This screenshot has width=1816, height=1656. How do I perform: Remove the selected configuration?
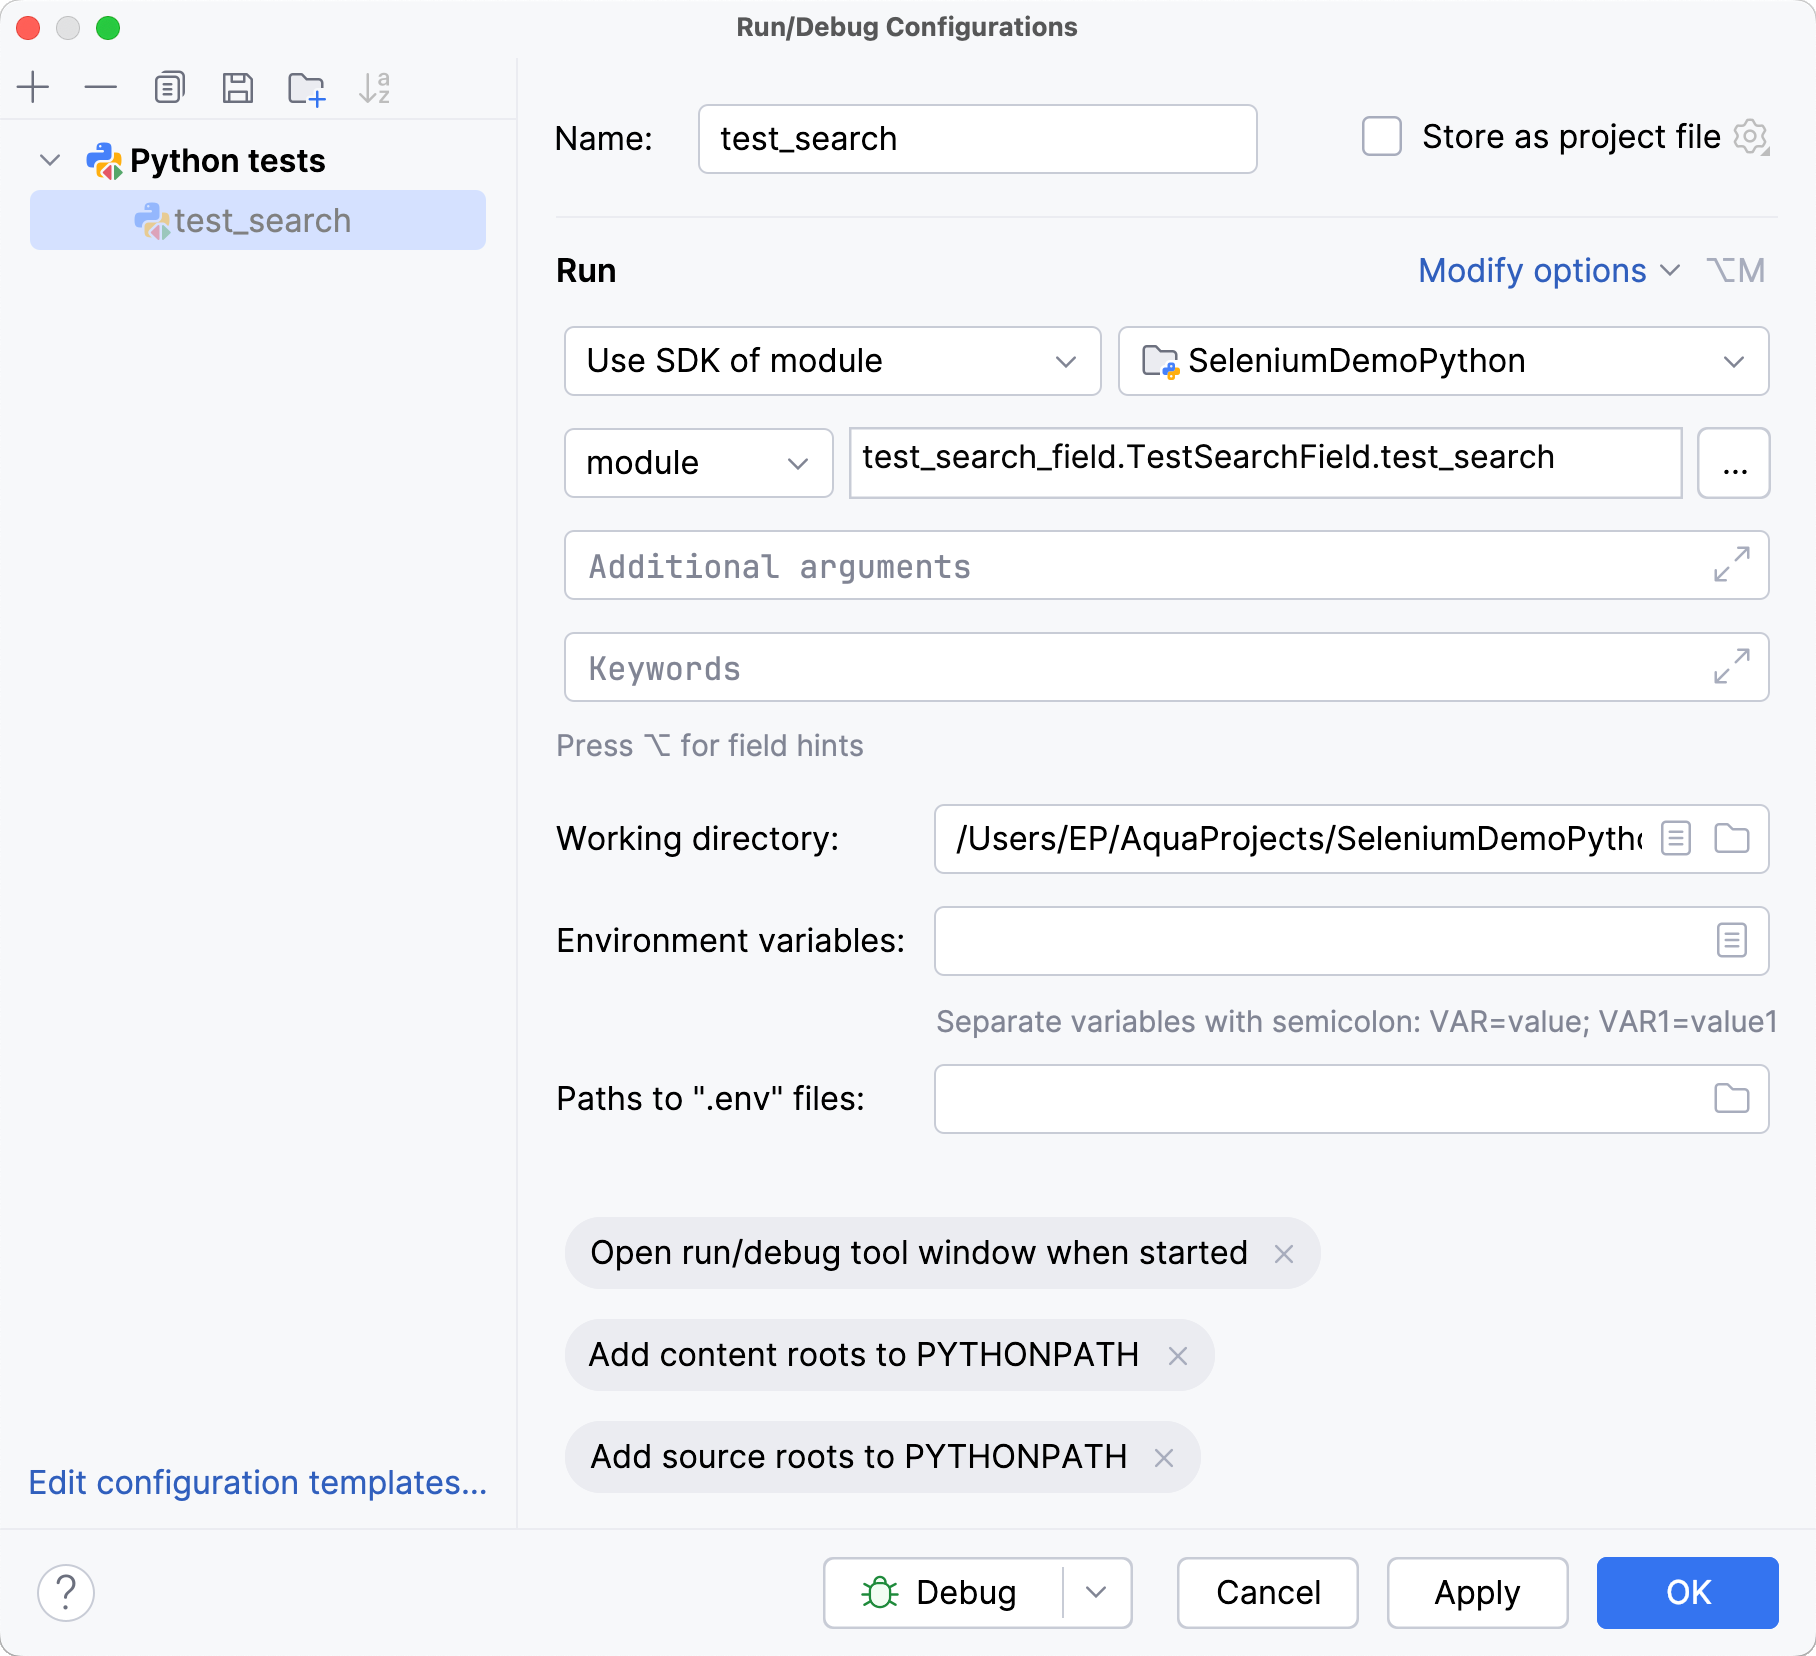100,87
